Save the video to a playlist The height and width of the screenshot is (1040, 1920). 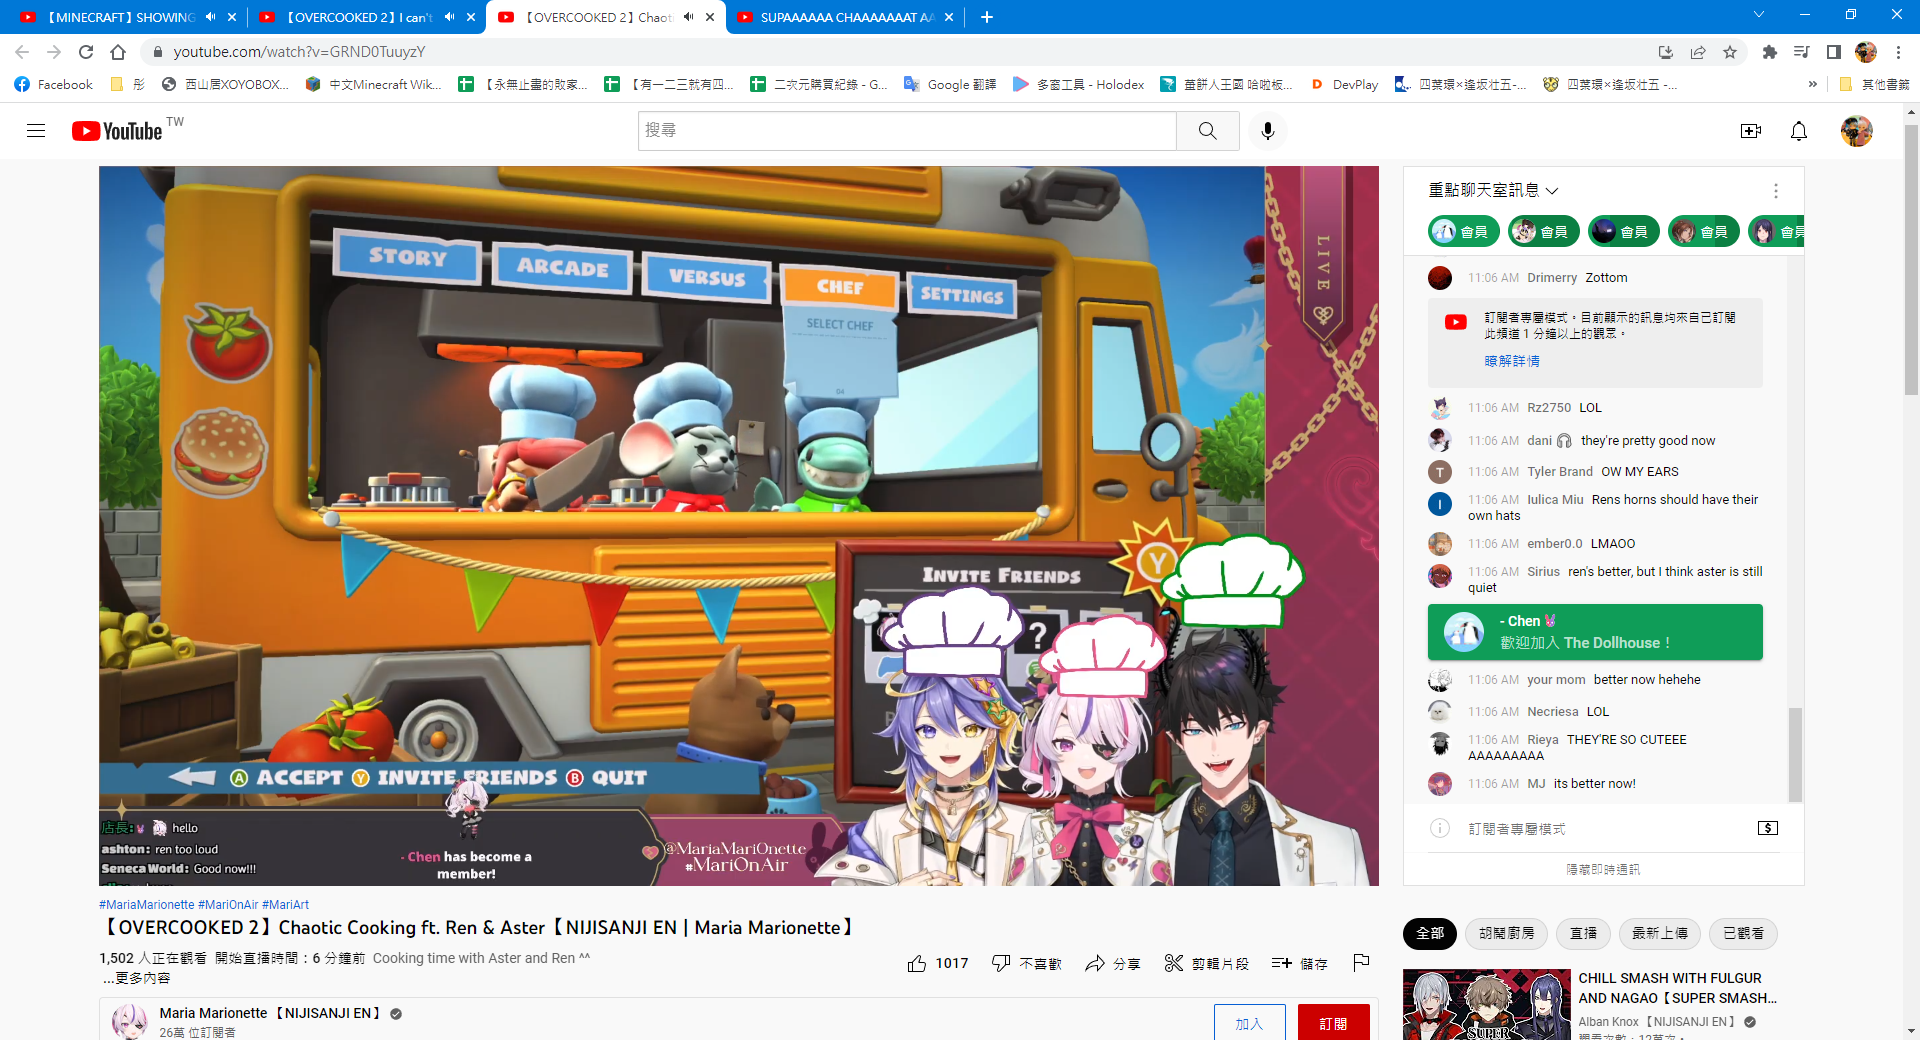pos(1300,963)
